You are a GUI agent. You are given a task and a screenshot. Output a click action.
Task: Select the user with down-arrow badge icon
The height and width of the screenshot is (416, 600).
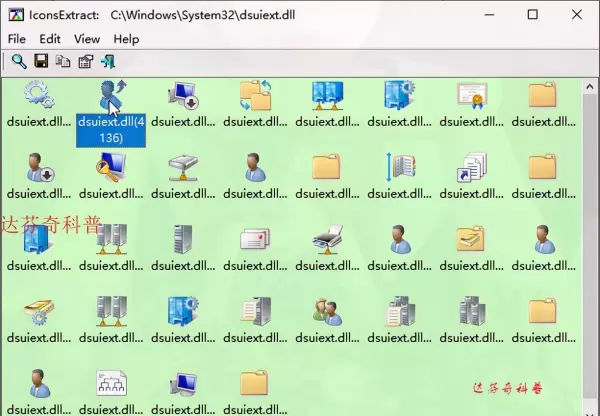[40, 167]
